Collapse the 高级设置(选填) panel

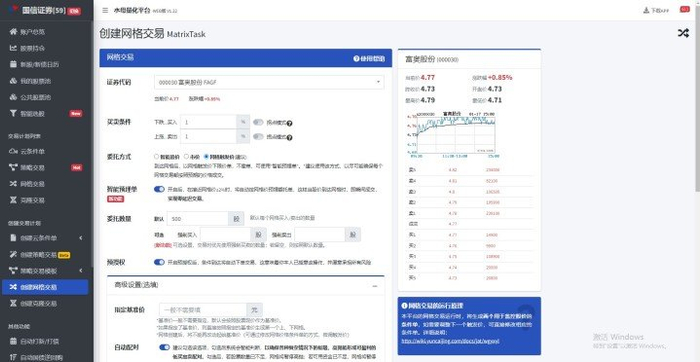375,286
